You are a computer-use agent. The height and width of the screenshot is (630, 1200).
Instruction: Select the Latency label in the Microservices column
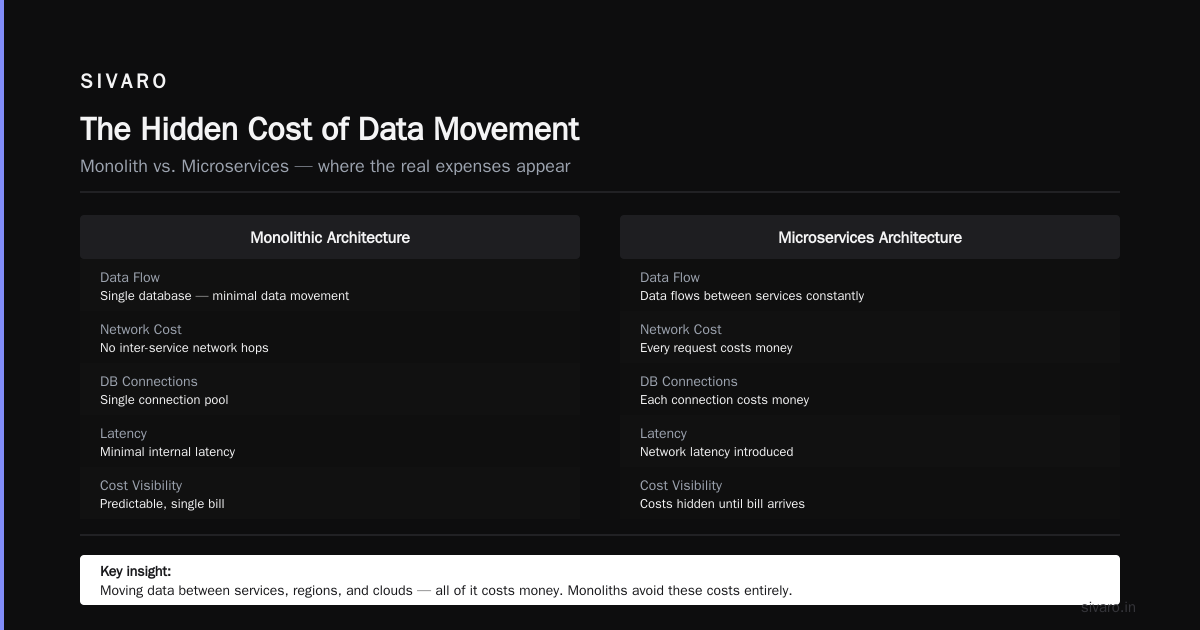tap(663, 433)
